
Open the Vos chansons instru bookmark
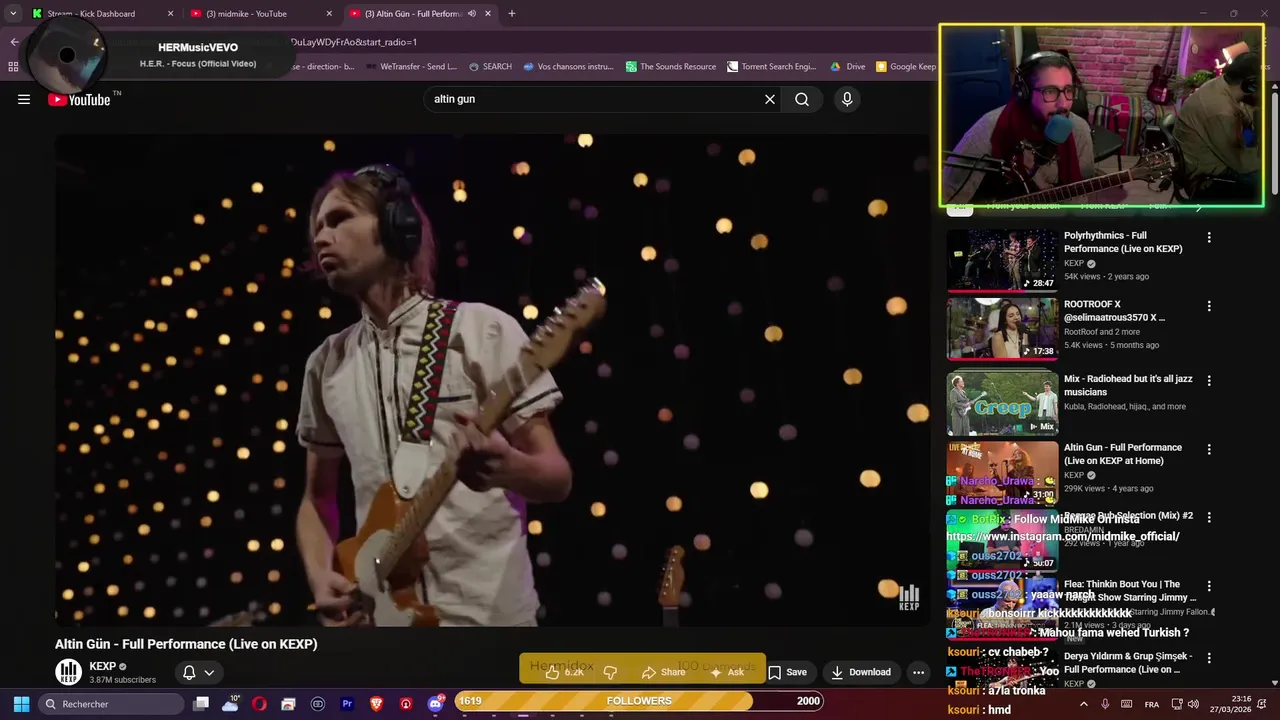[x=568, y=67]
